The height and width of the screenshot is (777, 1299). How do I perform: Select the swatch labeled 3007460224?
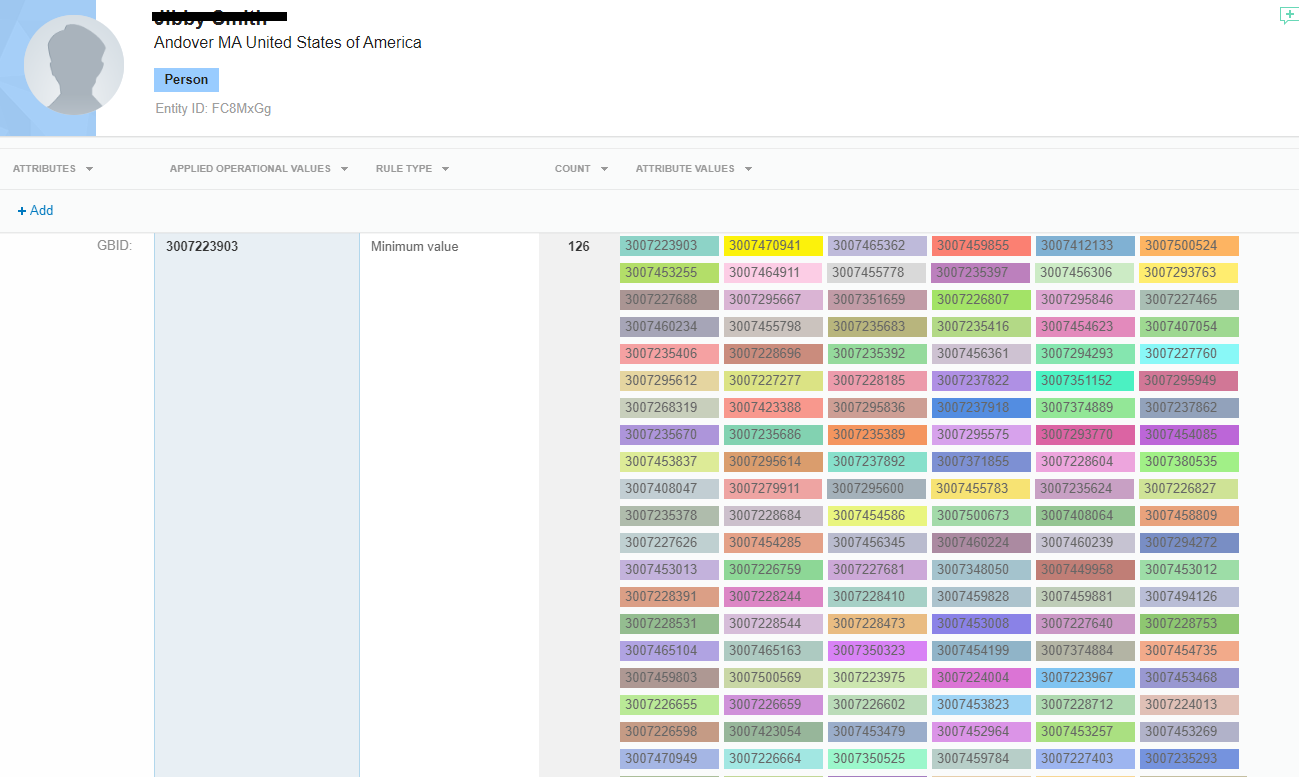click(x=981, y=543)
